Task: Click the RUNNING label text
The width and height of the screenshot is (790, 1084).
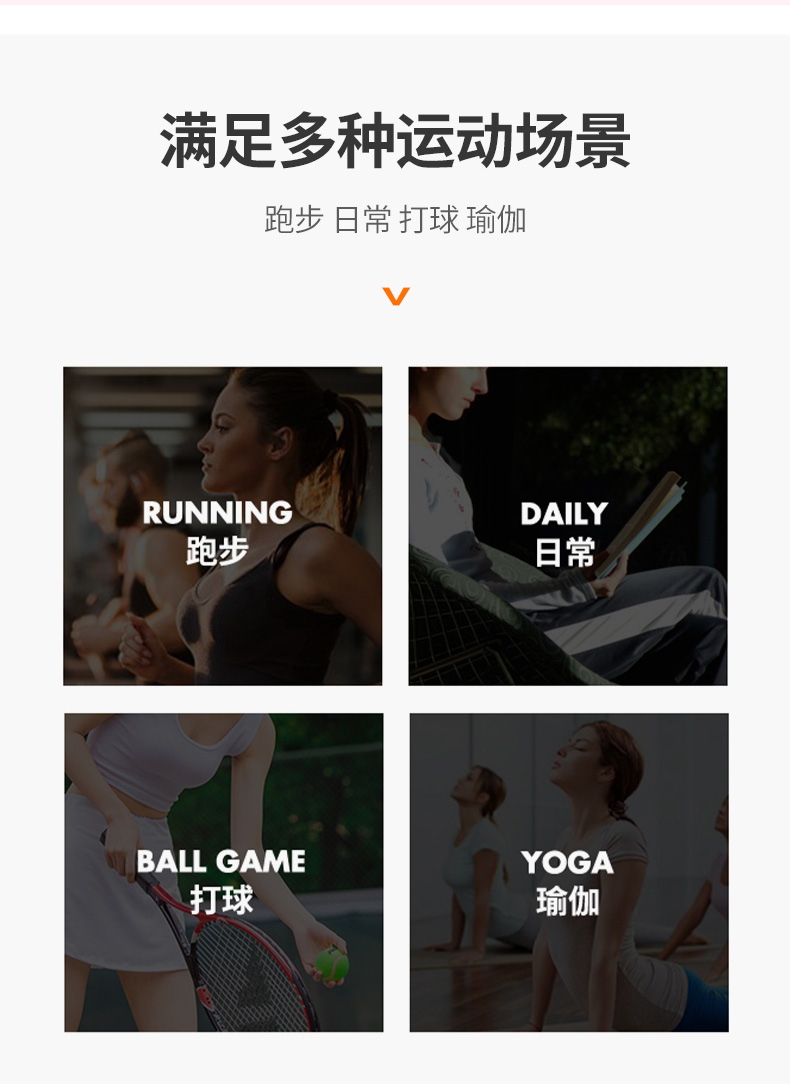Action: [x=218, y=513]
